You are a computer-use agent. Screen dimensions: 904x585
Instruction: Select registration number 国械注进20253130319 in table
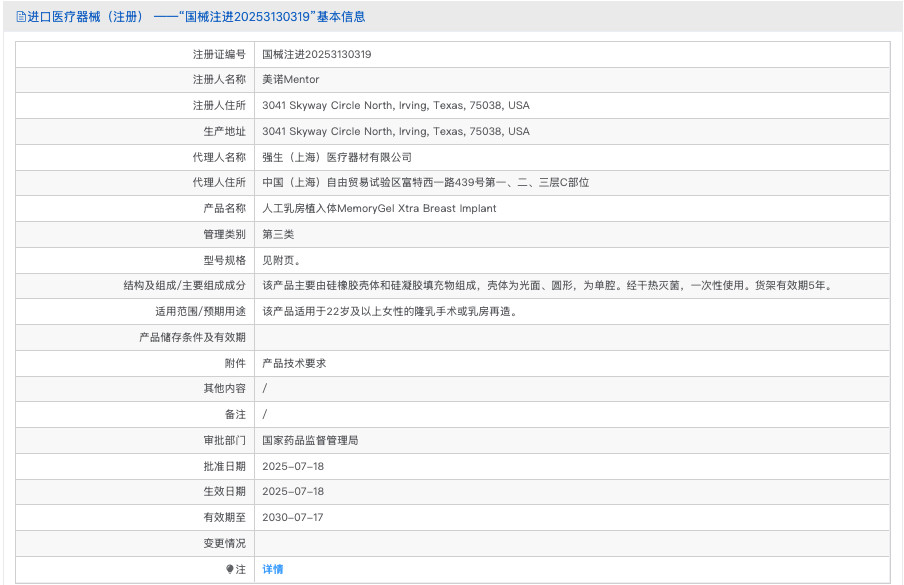pos(316,54)
